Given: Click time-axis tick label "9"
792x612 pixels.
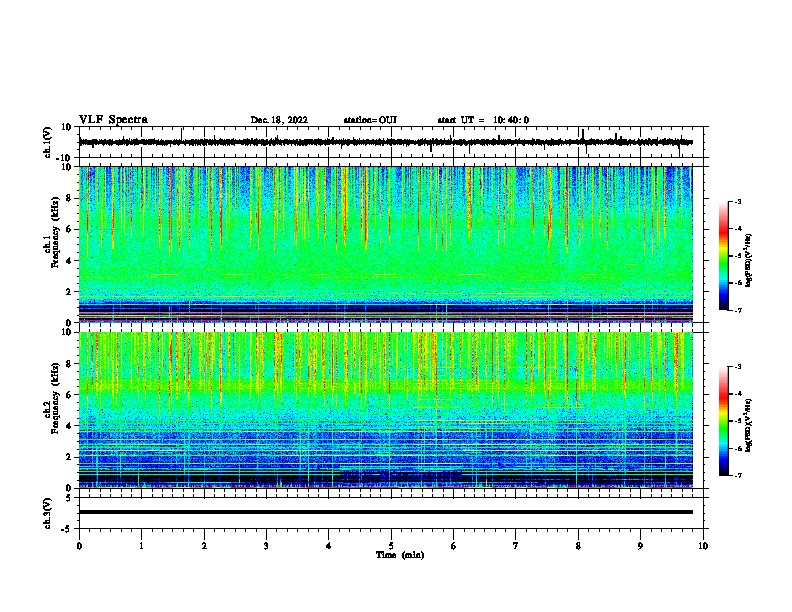Looking at the screenshot, I should 640,546.
